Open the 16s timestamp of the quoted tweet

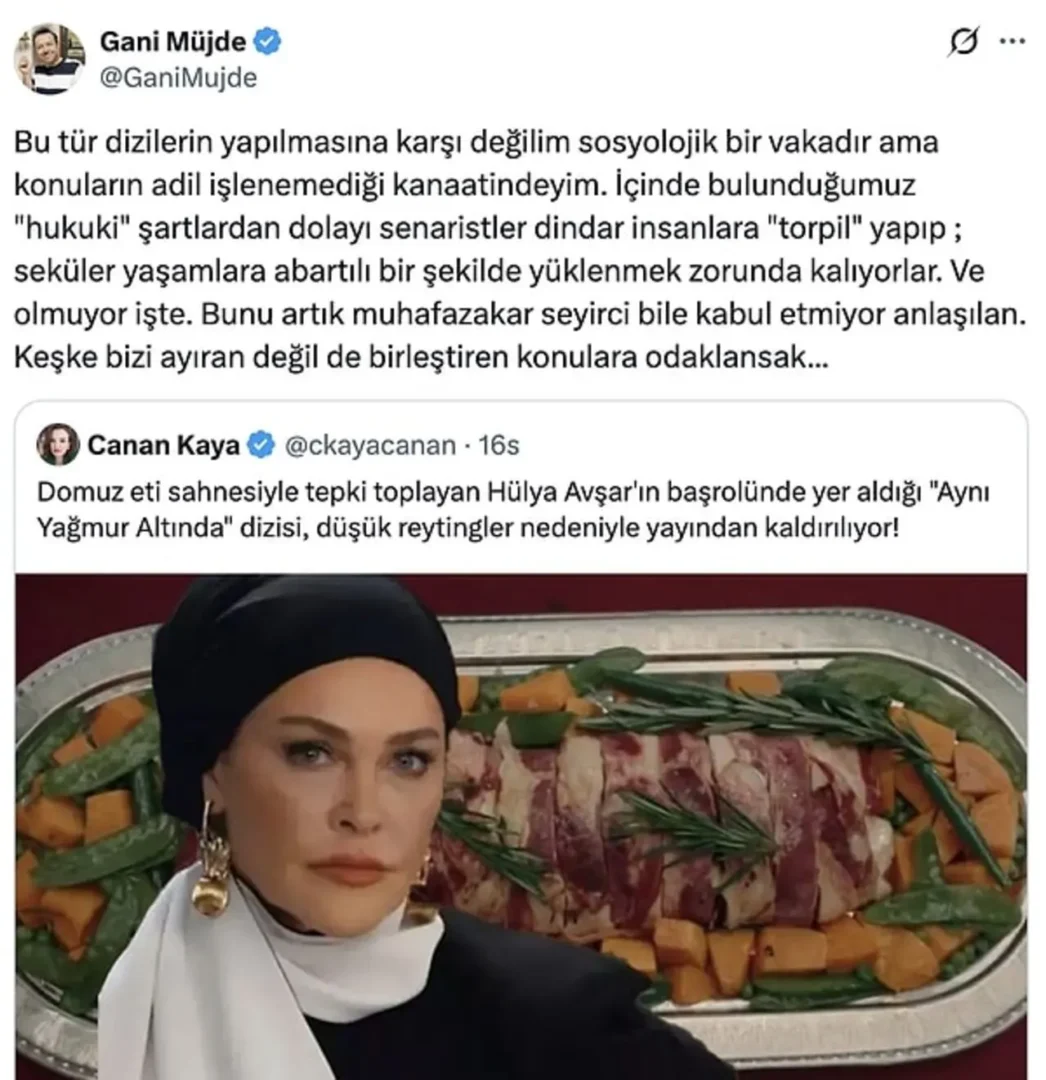(499, 445)
